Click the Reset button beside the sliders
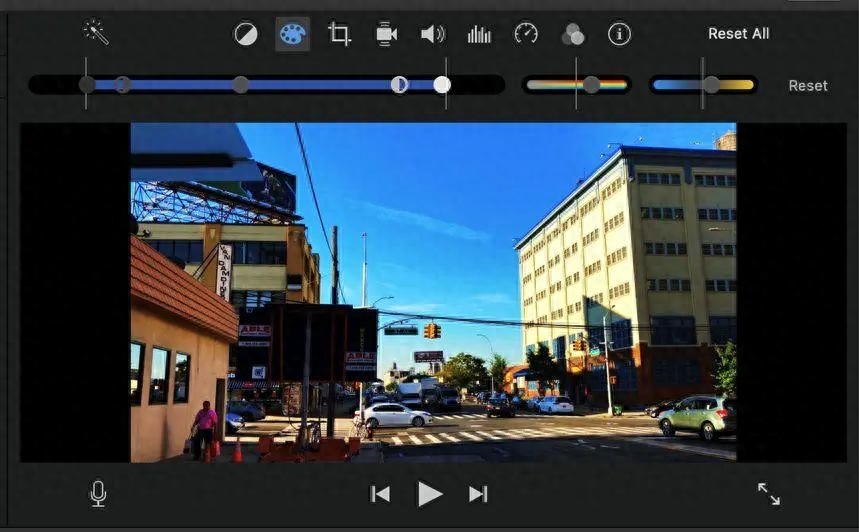 click(808, 85)
